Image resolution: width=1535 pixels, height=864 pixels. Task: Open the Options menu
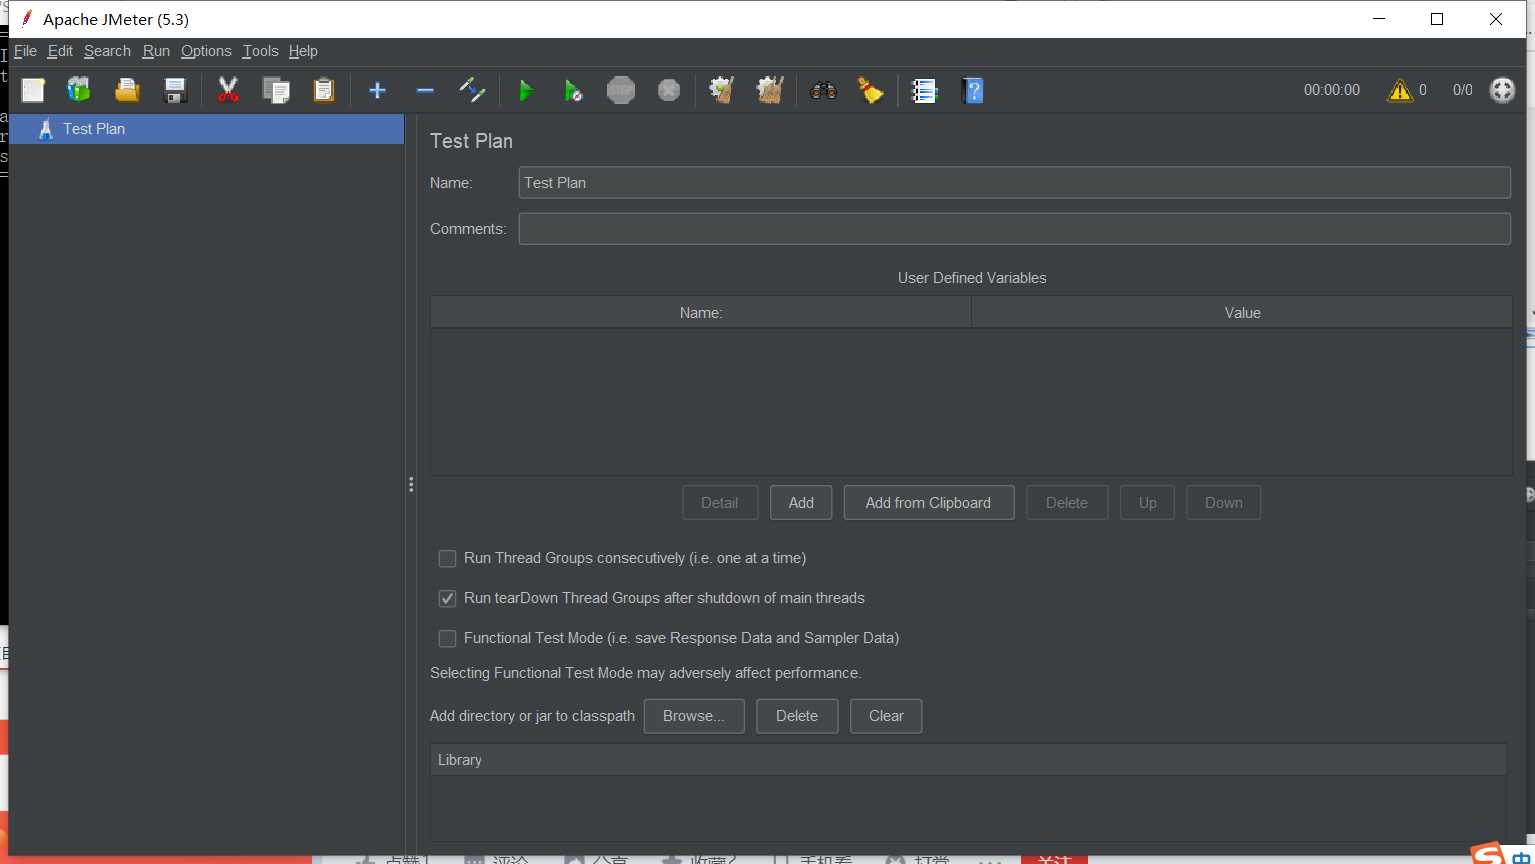click(206, 51)
